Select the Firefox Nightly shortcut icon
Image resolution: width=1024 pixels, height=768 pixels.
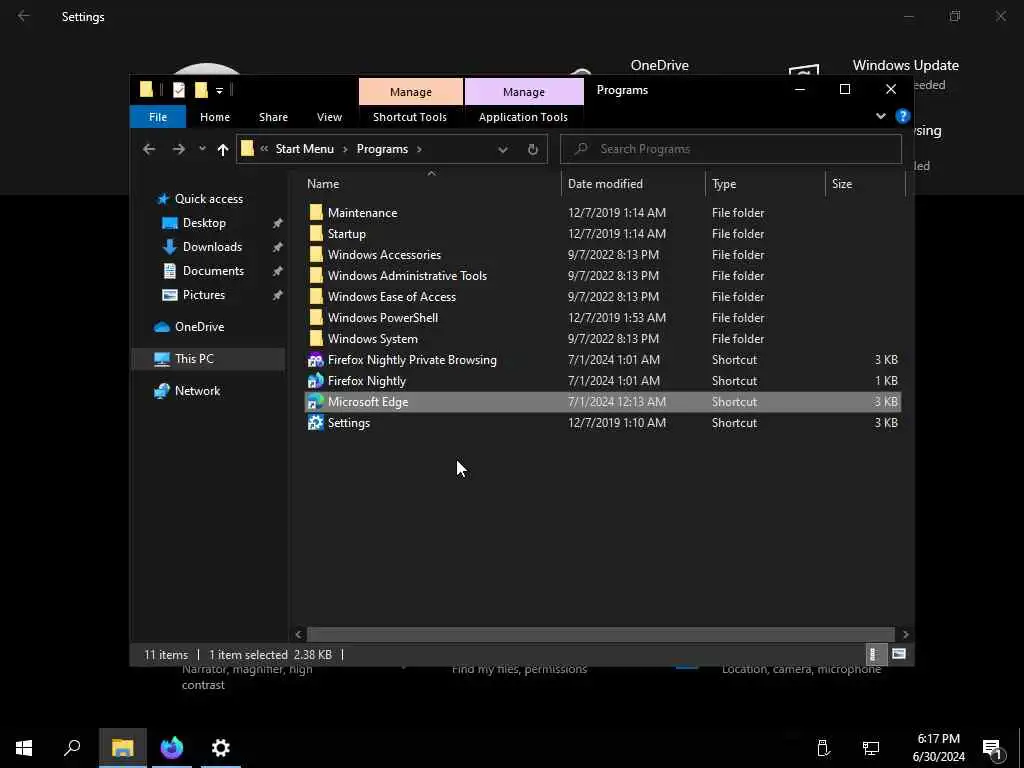click(315, 380)
